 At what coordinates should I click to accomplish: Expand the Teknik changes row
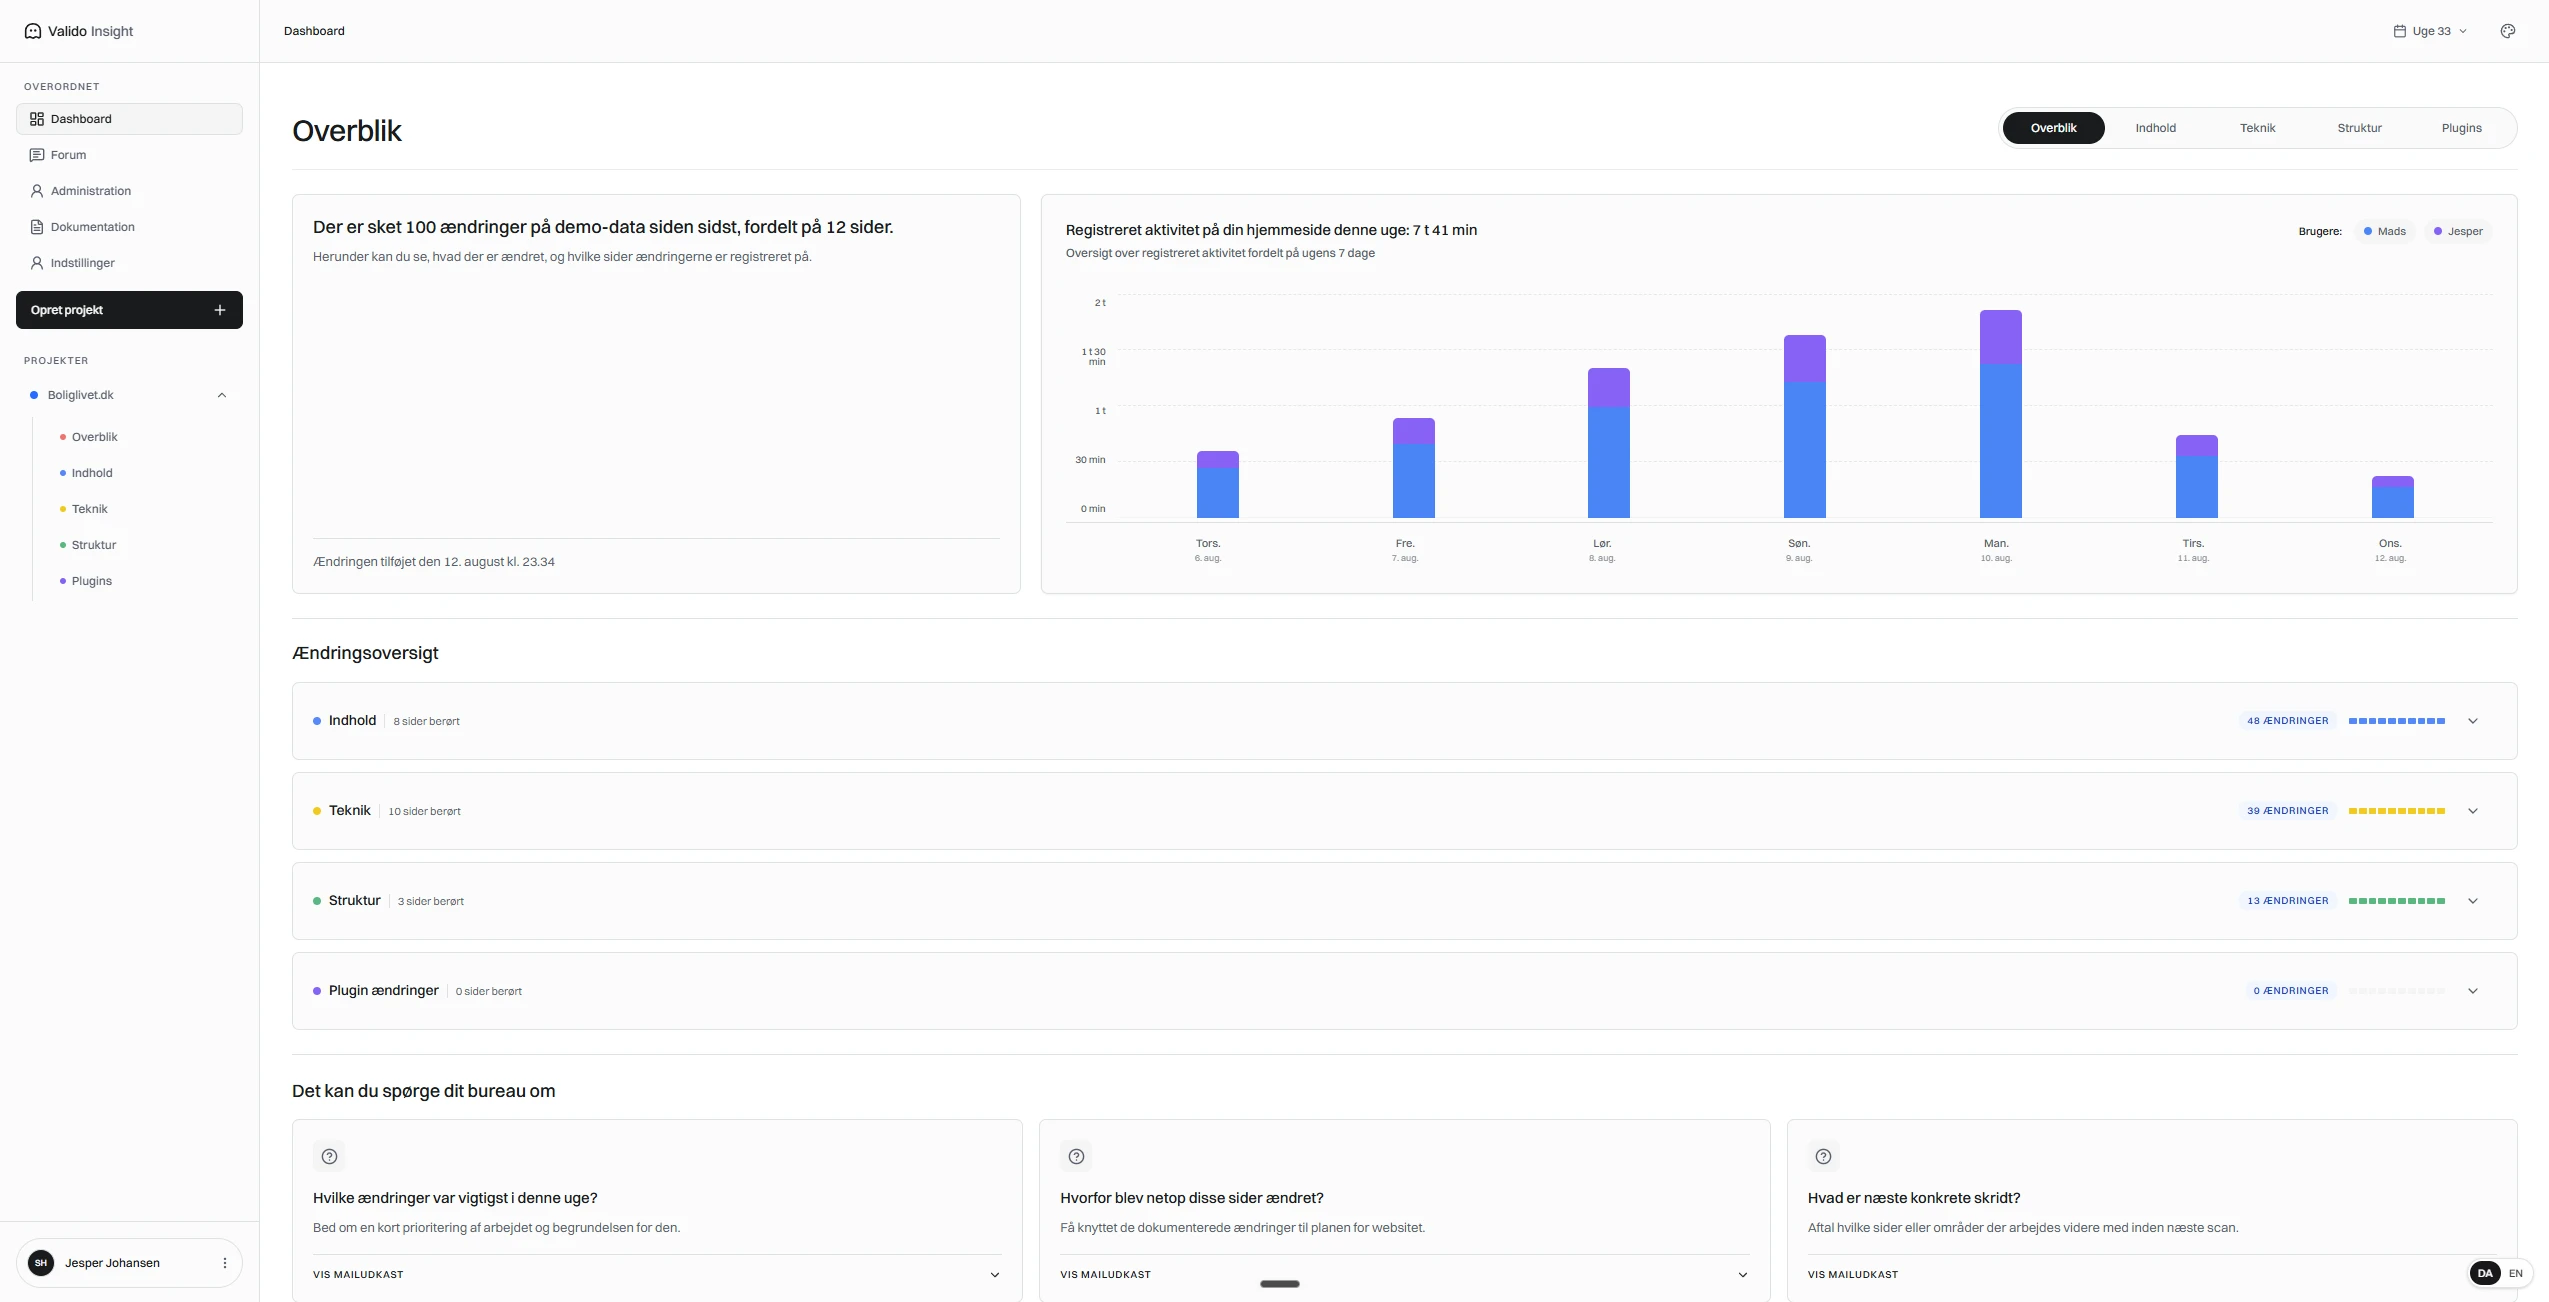pyautogui.click(x=2472, y=811)
